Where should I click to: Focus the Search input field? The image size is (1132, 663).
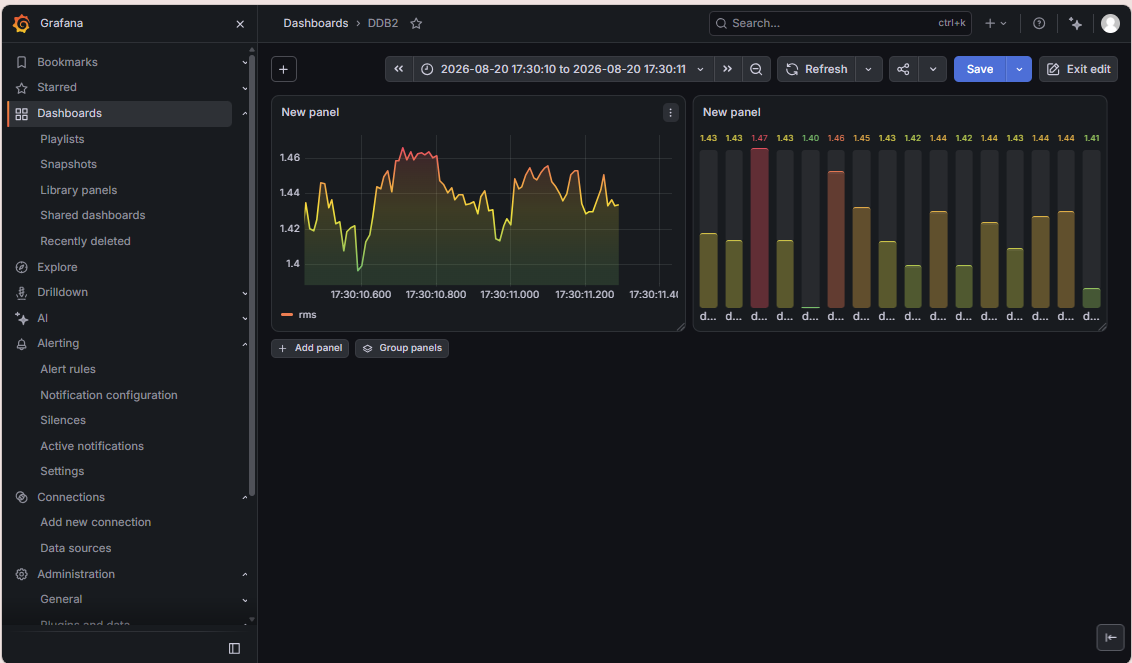pos(840,23)
